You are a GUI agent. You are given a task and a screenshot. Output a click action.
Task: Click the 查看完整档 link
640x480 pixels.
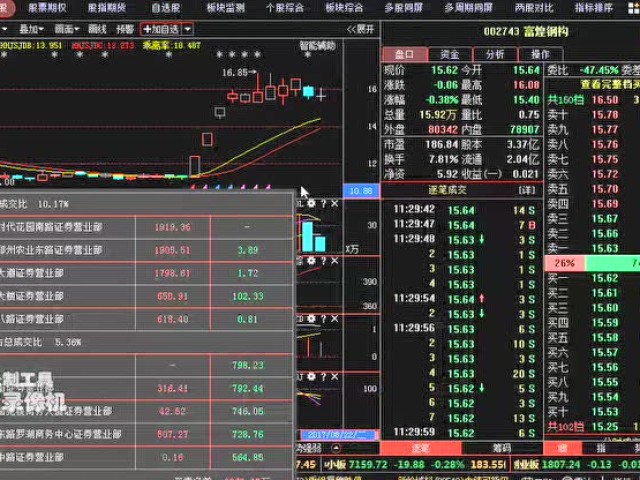tap(610, 84)
